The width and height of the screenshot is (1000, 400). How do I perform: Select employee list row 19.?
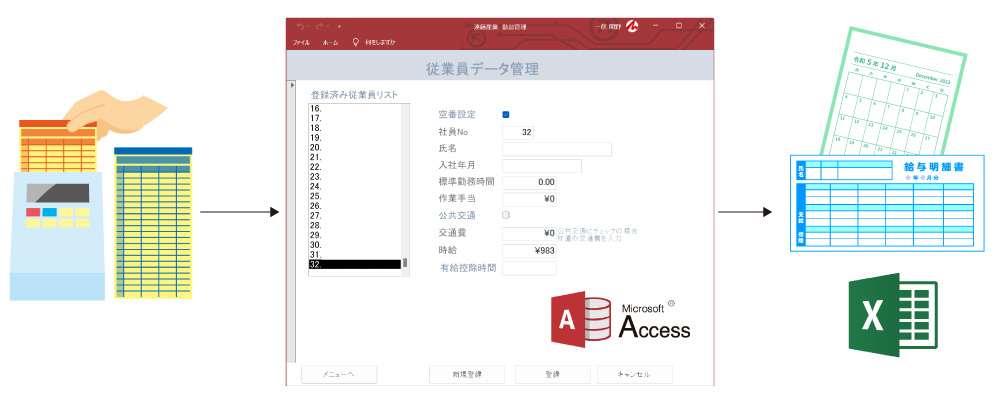pyautogui.click(x=355, y=138)
